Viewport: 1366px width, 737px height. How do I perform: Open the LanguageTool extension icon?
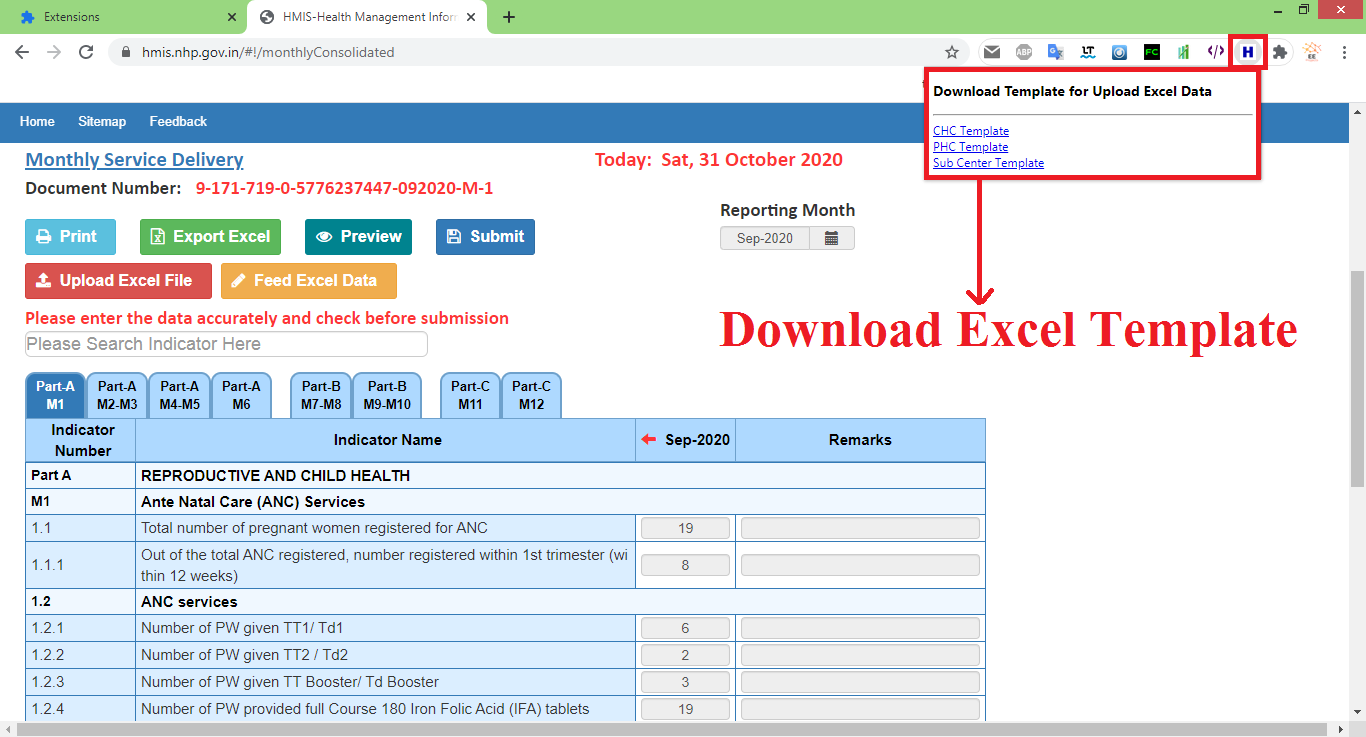coord(1087,51)
